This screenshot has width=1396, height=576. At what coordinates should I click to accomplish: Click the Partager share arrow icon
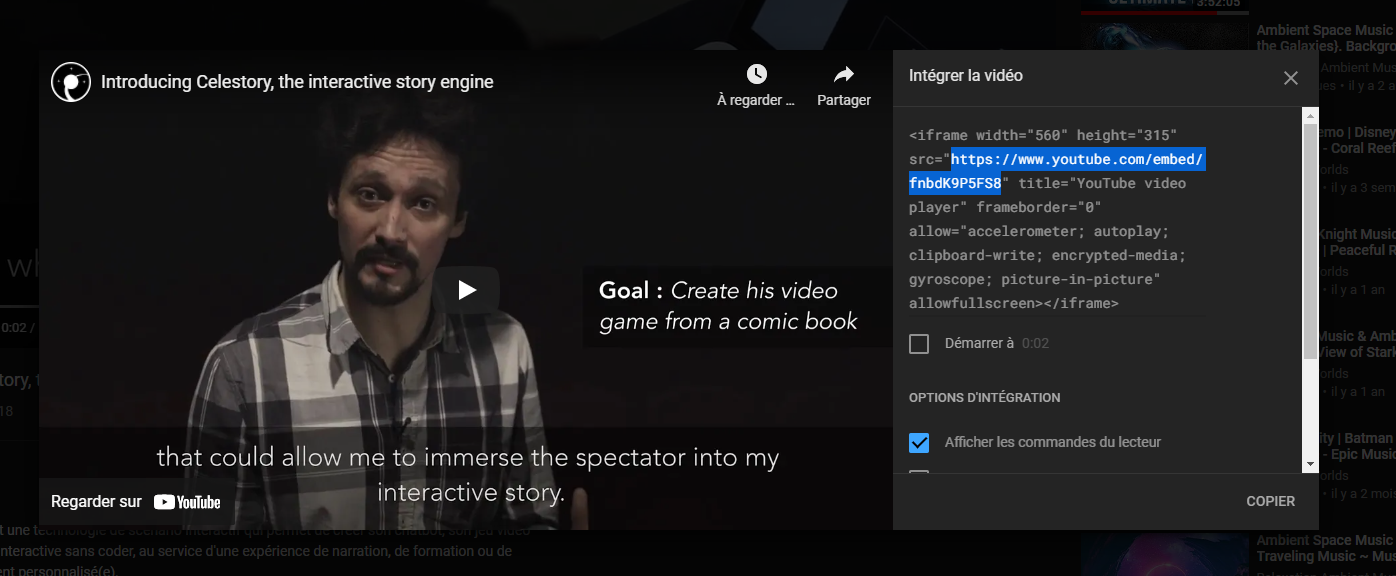[844, 74]
